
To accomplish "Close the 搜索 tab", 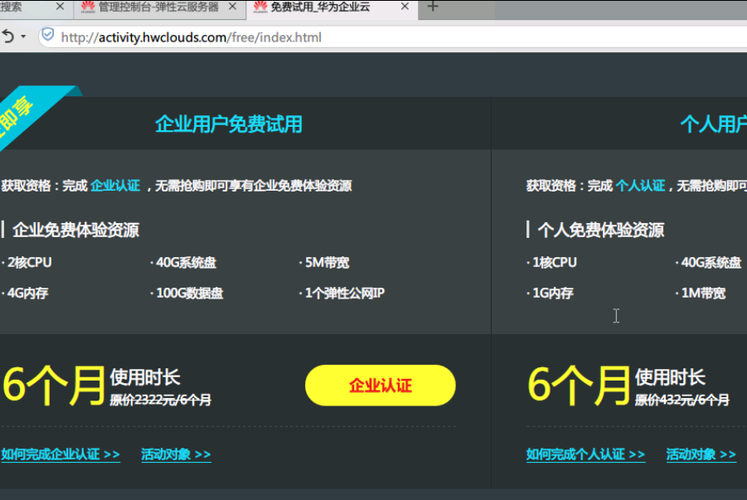I will point(60,7).
